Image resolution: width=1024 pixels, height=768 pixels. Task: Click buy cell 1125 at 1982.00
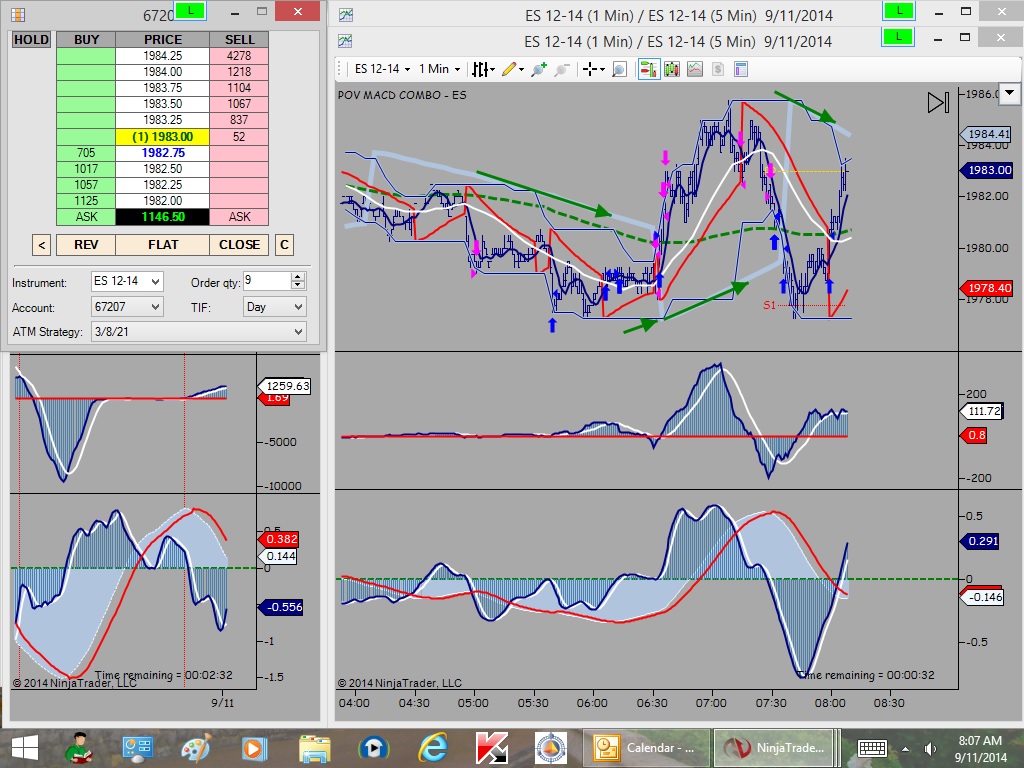86,200
